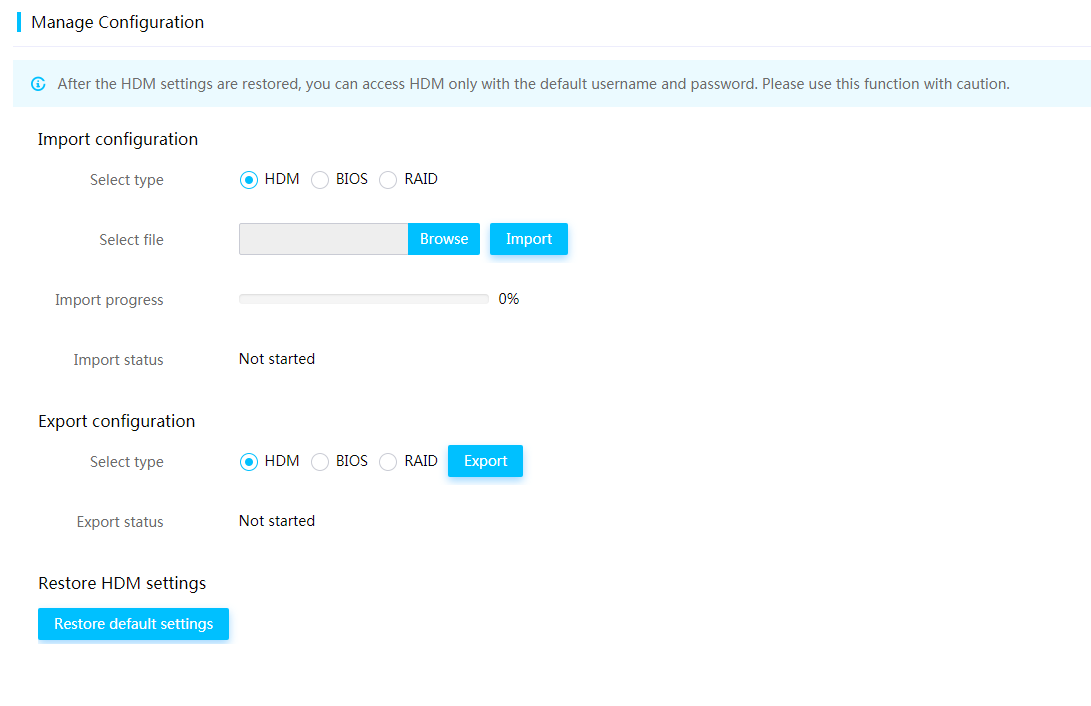The height and width of the screenshot is (706, 1091).
Task: Click the Export status 'Not started' text
Action: [277, 521]
